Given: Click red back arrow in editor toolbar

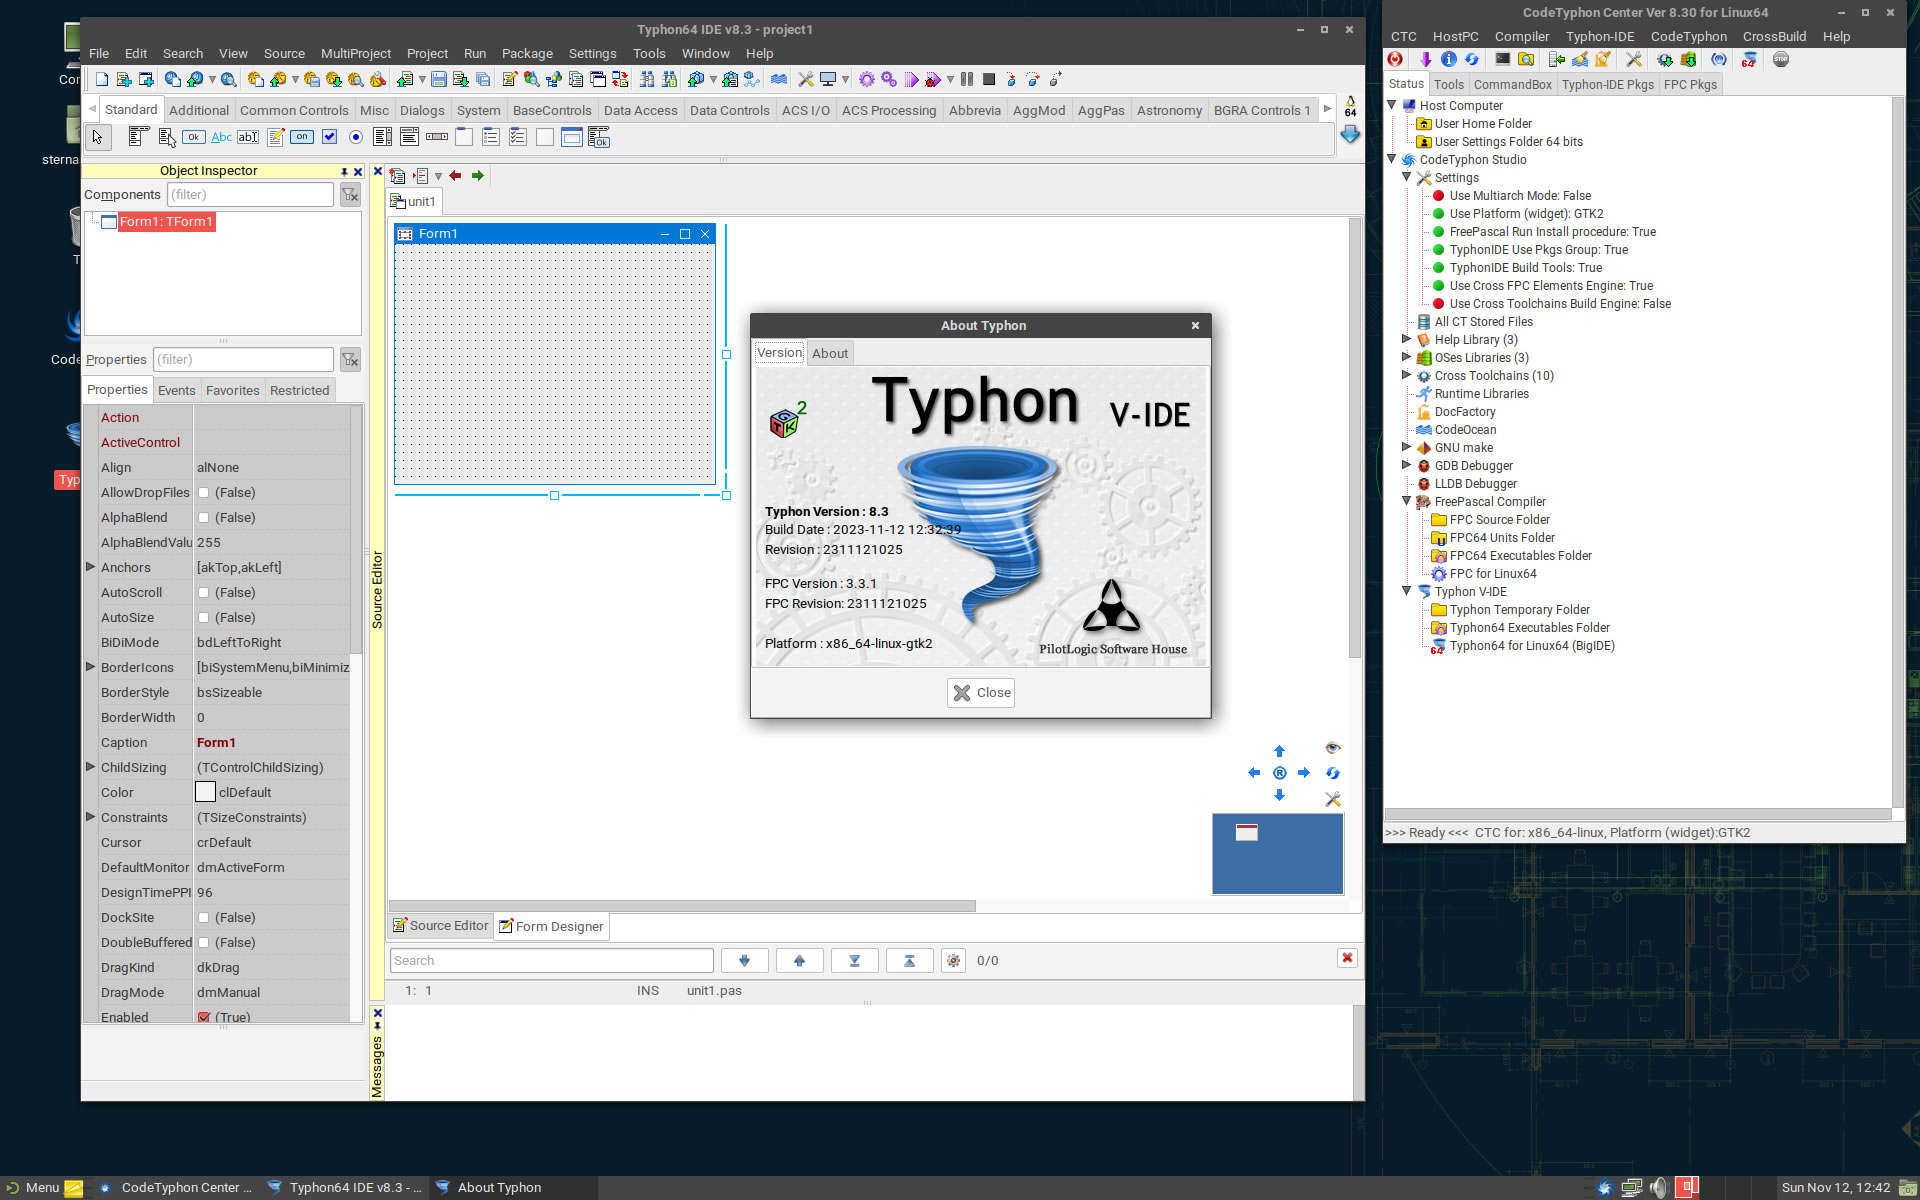Looking at the screenshot, I should pos(455,176).
